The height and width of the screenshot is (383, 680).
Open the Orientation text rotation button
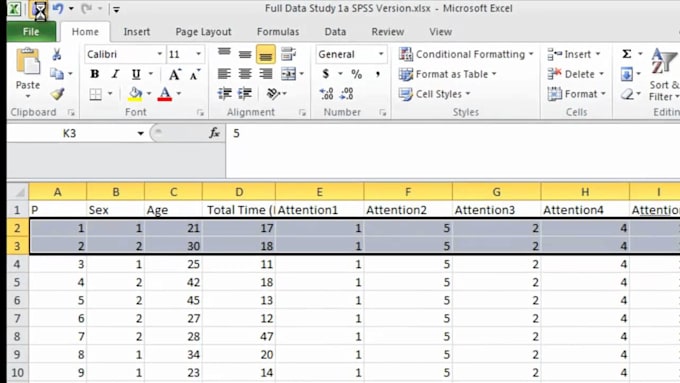click(x=273, y=94)
